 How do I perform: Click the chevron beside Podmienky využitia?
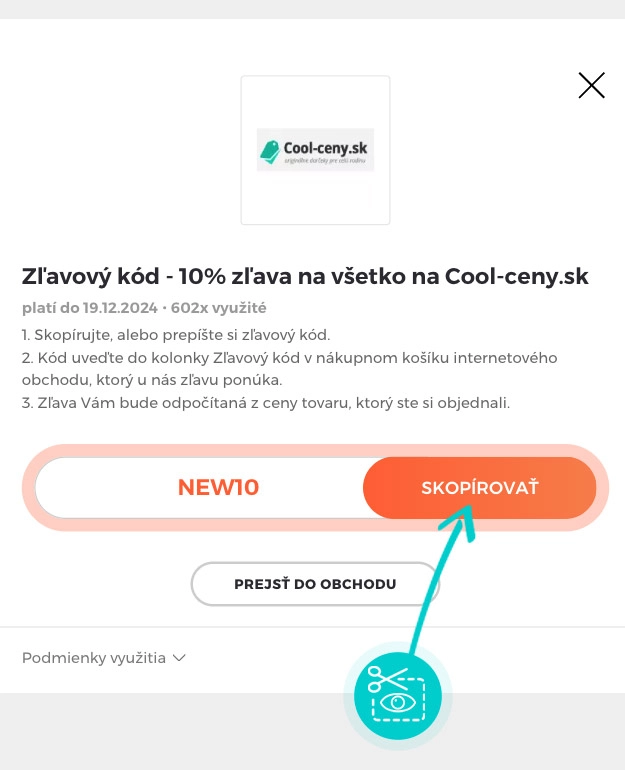(x=180, y=658)
